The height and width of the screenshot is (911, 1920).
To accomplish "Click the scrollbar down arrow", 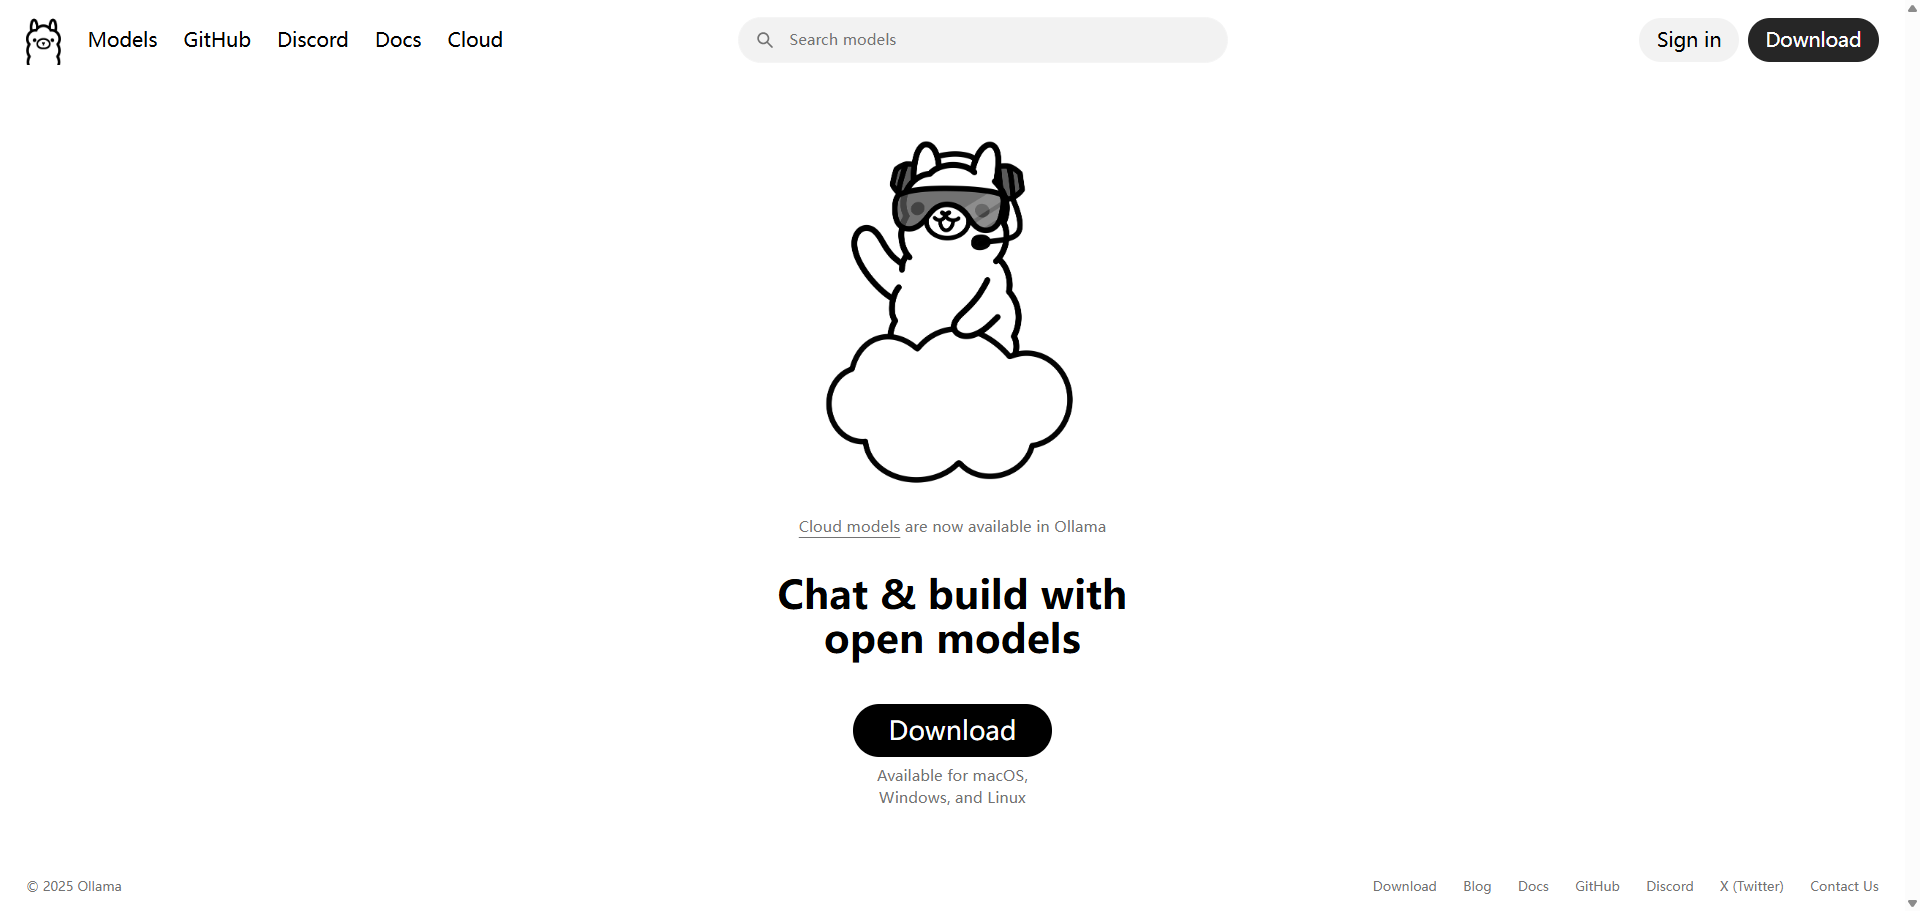I will (1912, 903).
